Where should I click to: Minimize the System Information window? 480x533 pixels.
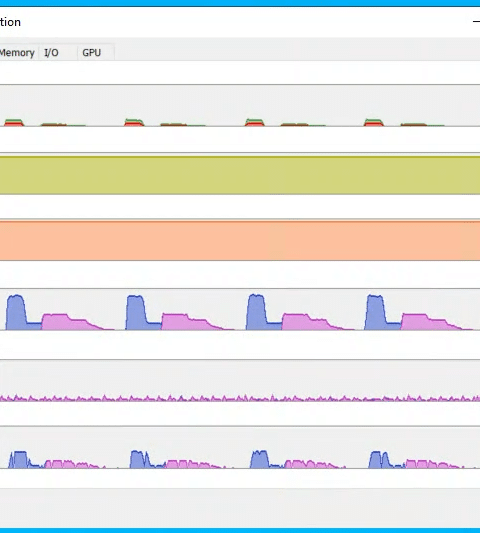pyautogui.click(x=476, y=22)
